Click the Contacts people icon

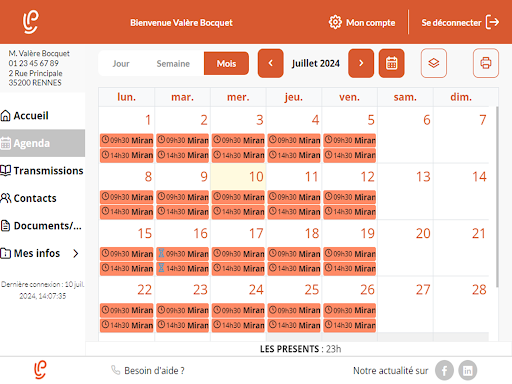click(x=6, y=198)
